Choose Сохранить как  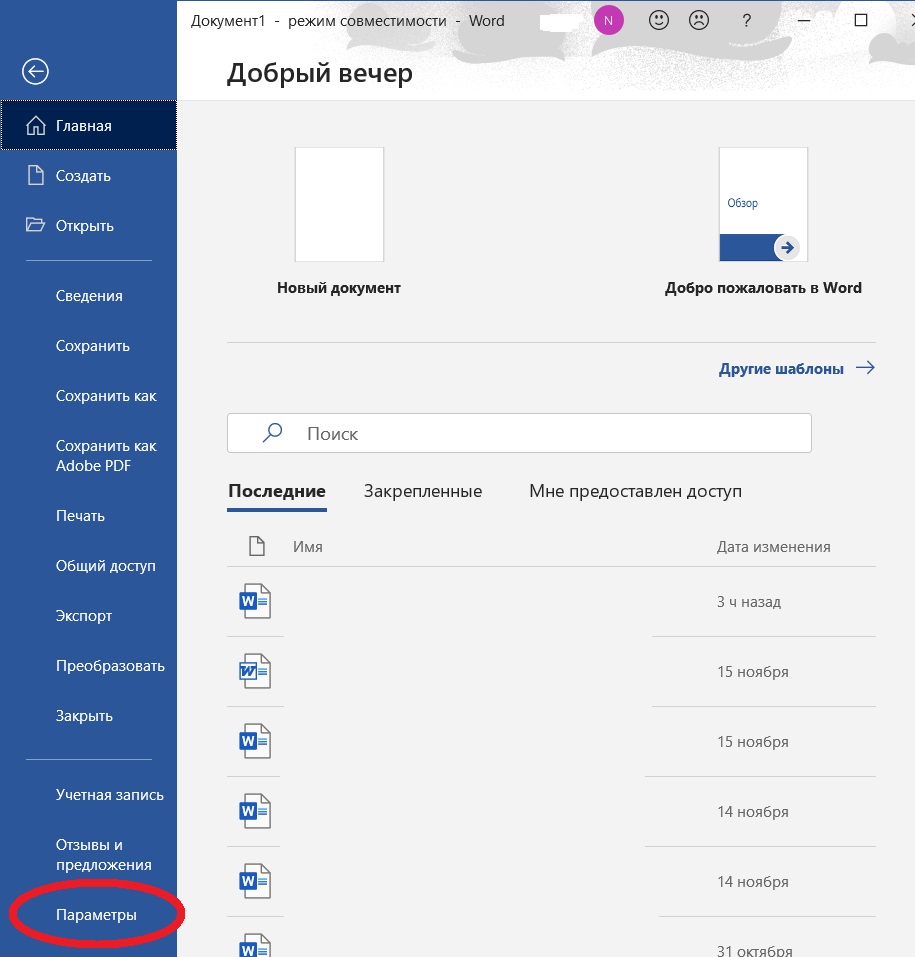coord(106,396)
